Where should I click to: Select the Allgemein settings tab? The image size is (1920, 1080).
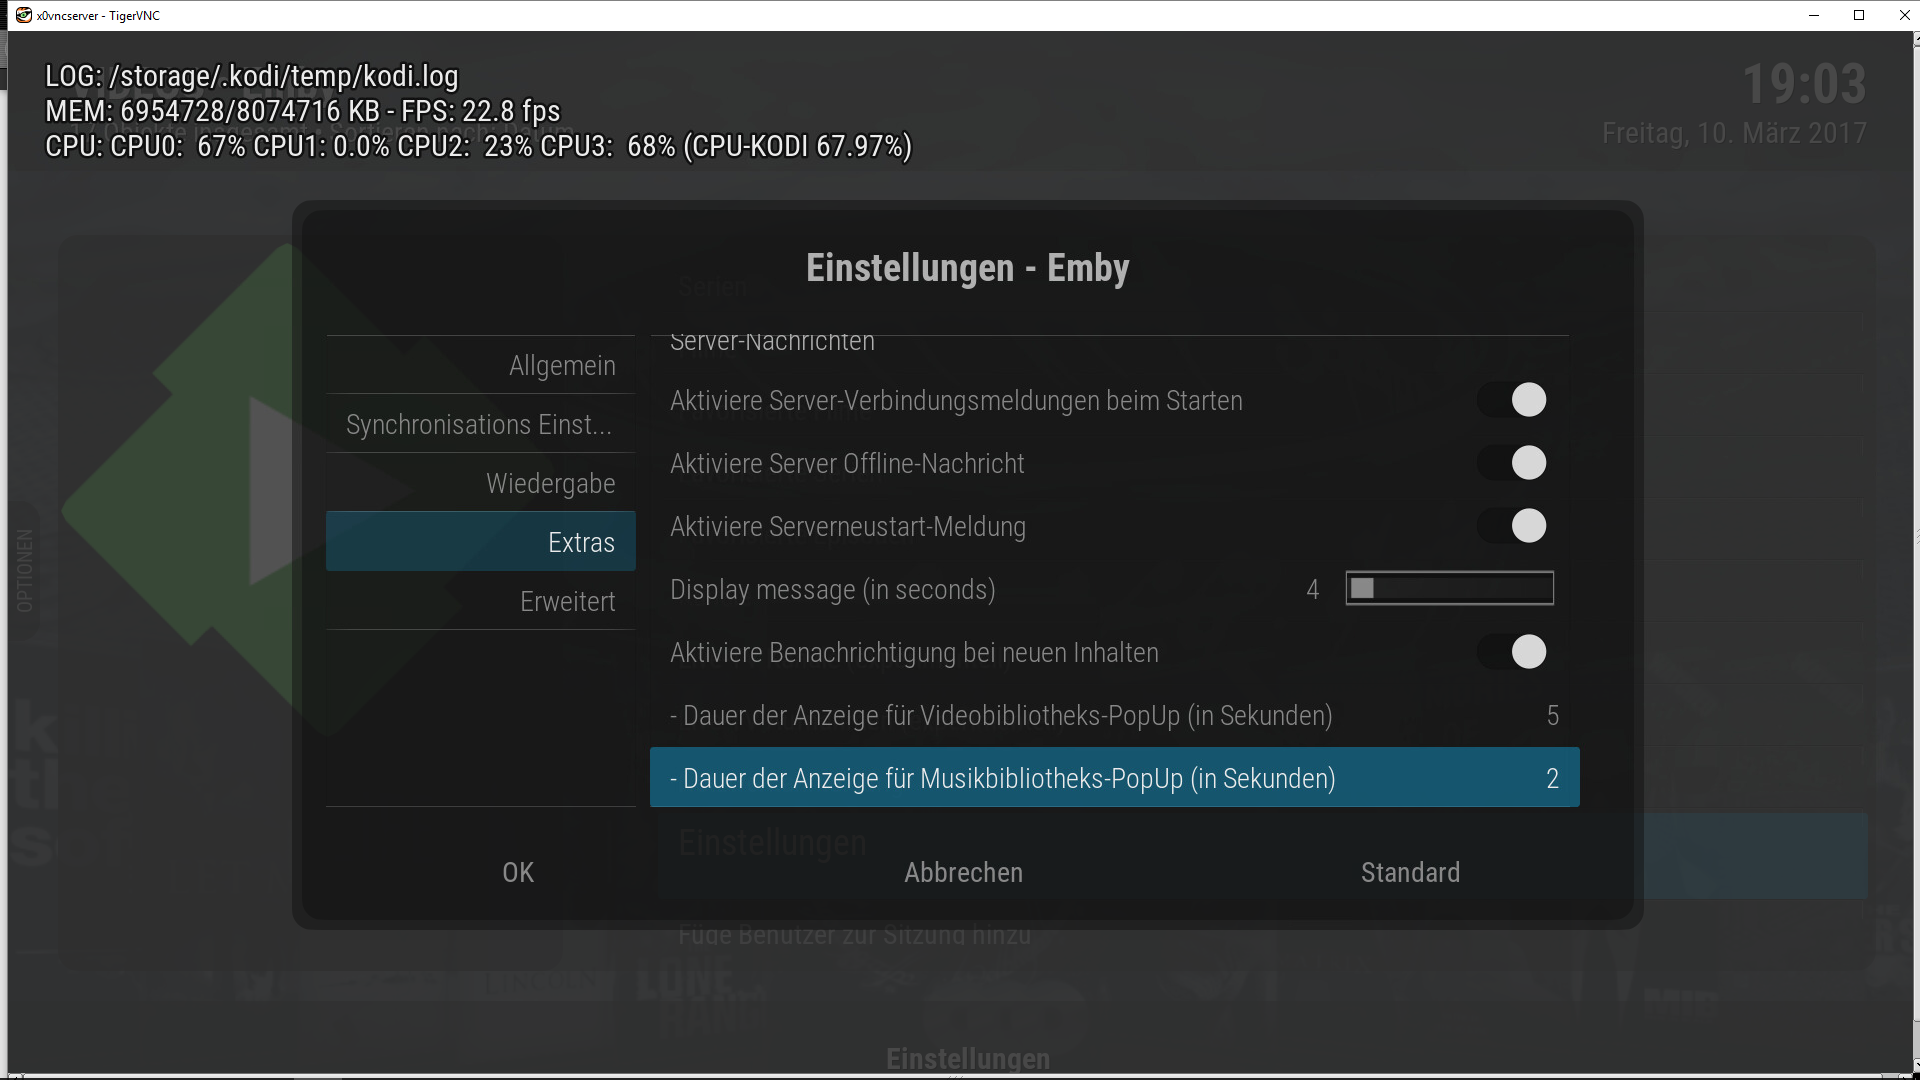click(481, 365)
